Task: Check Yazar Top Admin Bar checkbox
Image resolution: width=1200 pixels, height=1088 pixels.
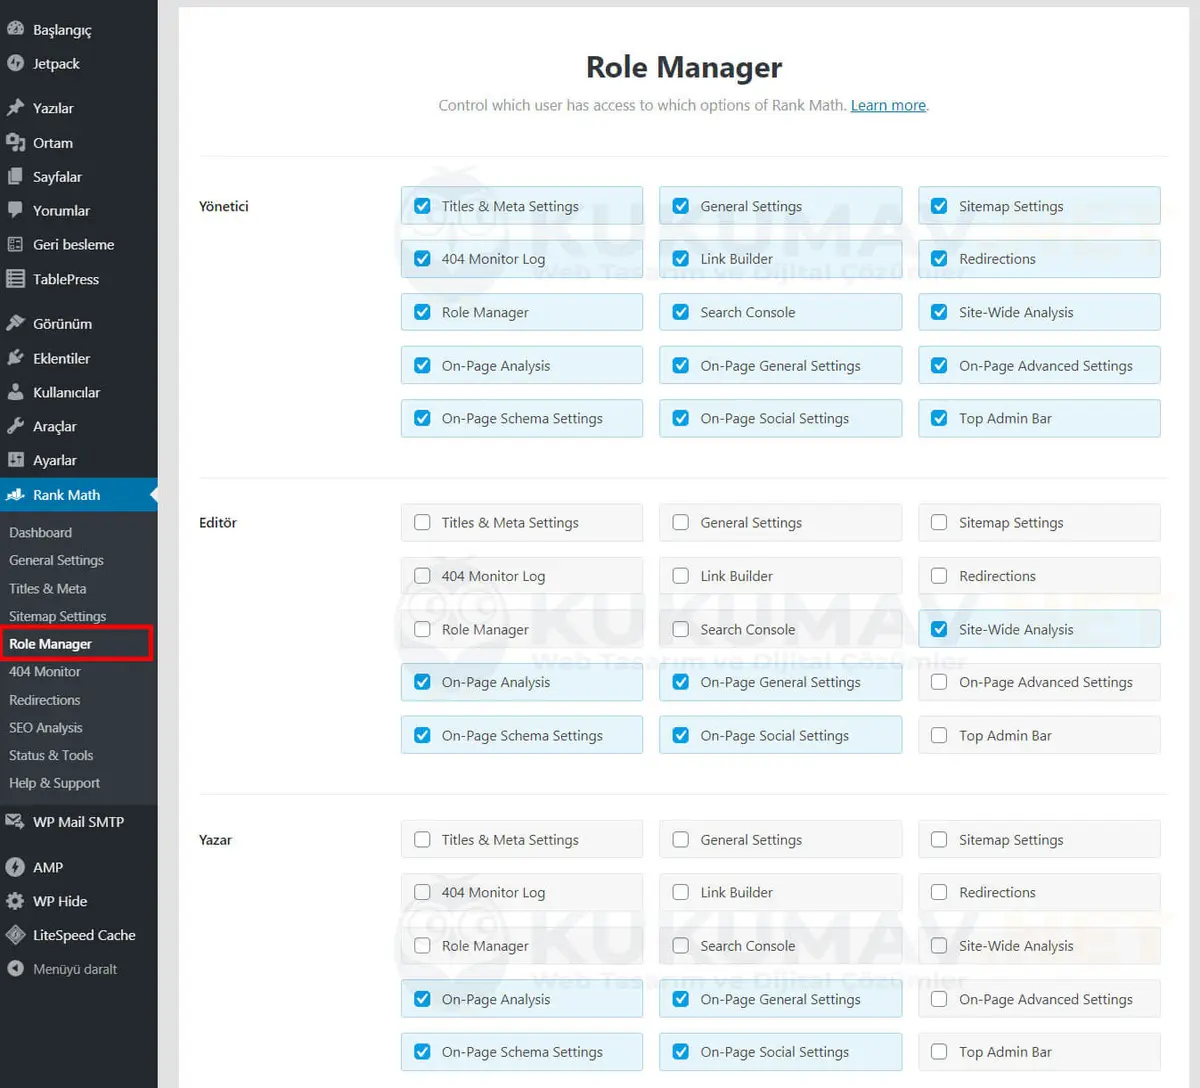Action: coord(939,1052)
